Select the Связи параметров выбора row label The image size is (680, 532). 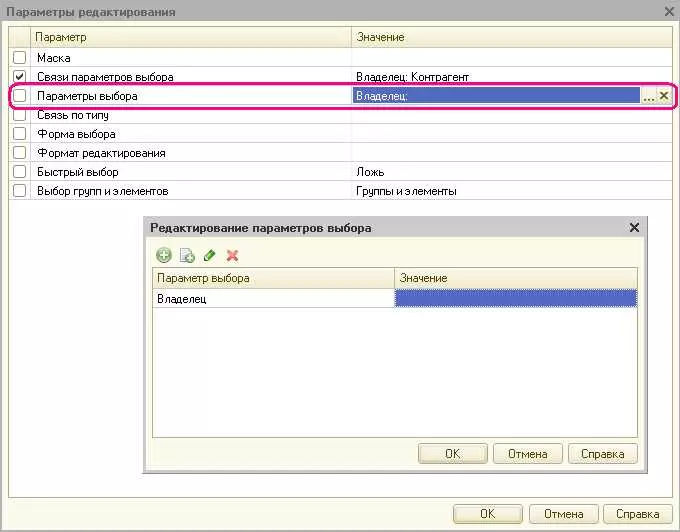pyautogui.click(x=105, y=77)
